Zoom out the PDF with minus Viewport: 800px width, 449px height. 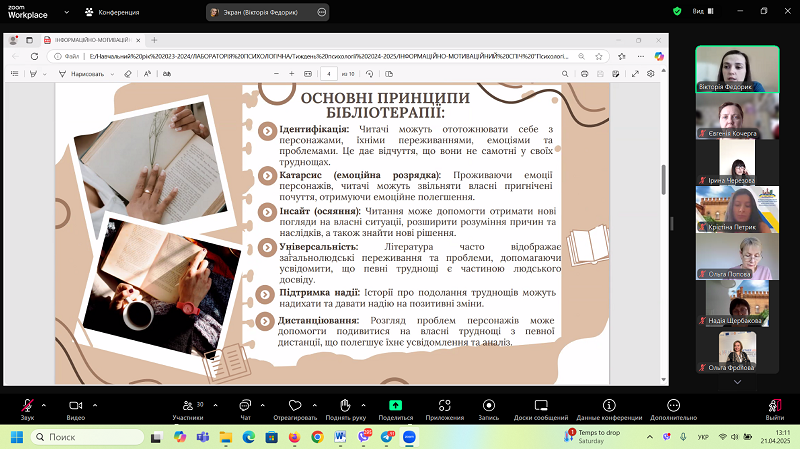[276, 74]
